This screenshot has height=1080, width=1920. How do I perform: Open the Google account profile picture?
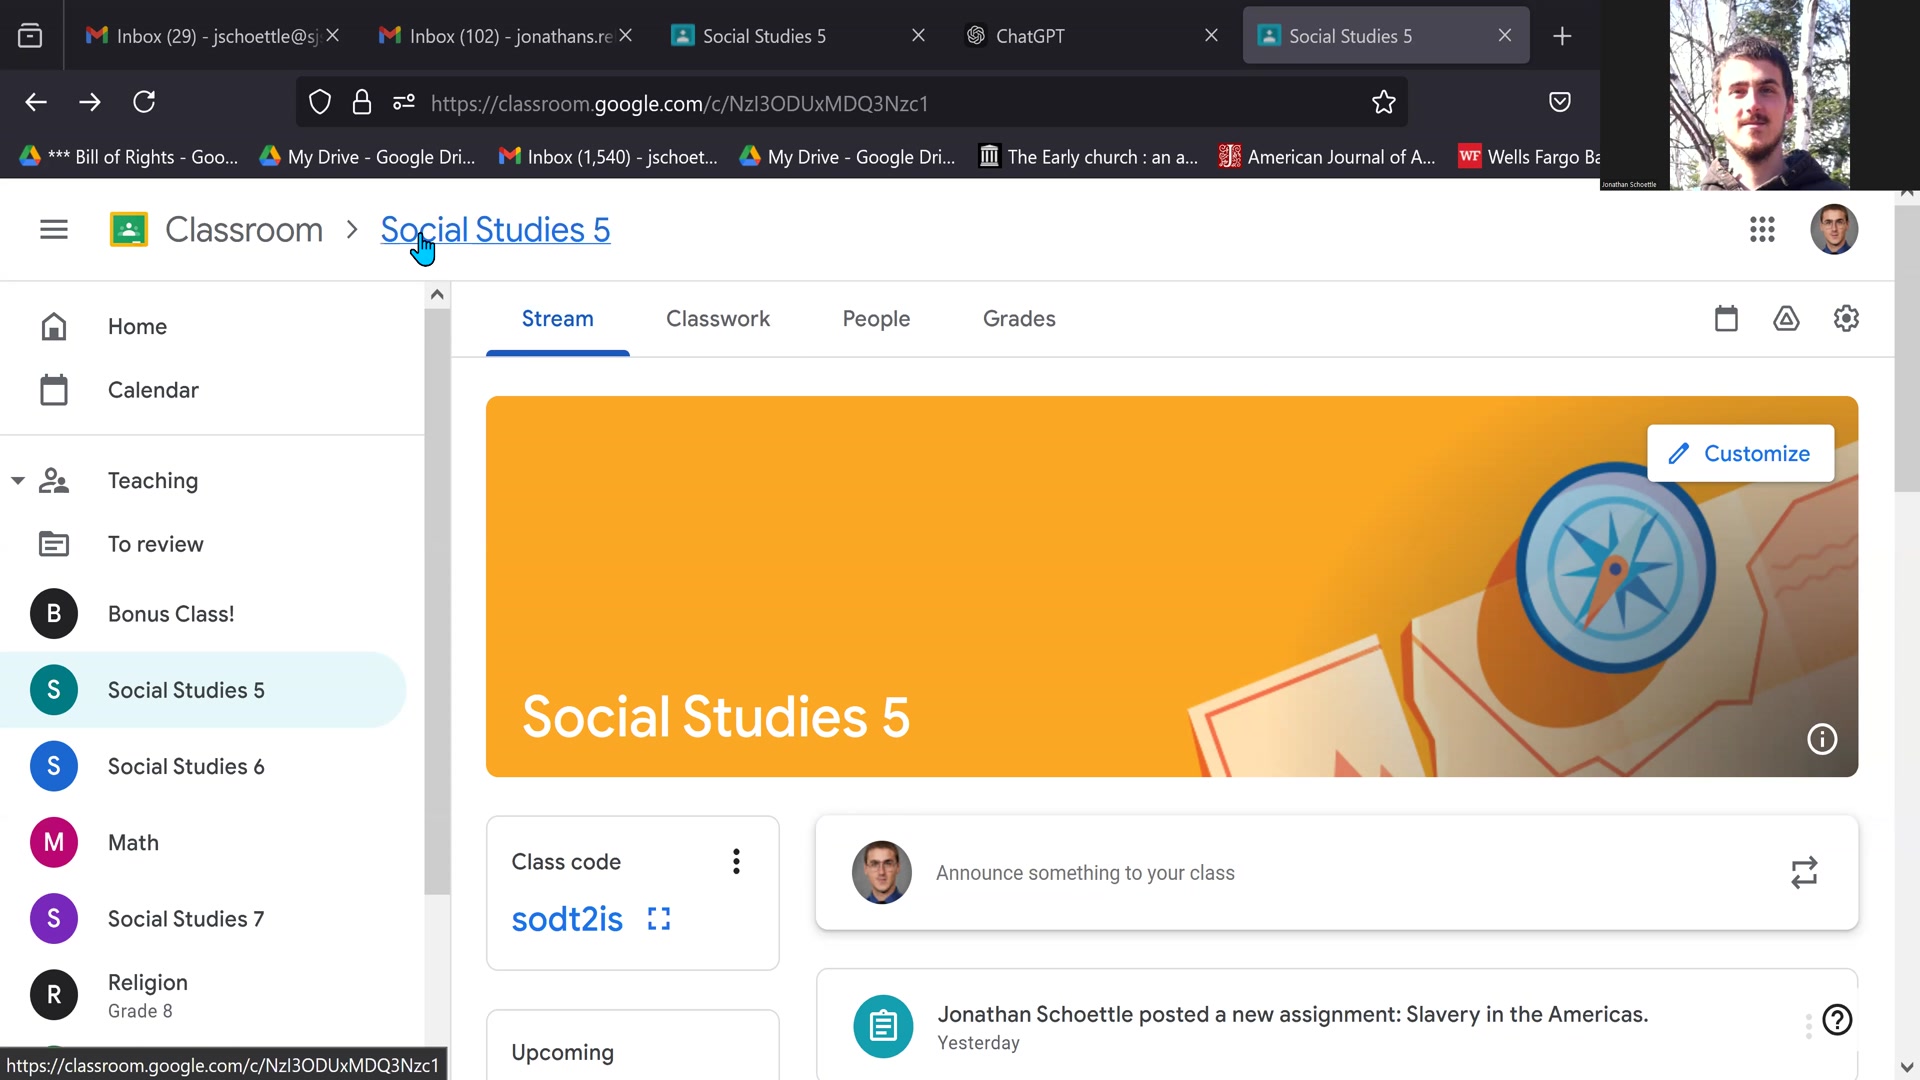pos(1834,230)
